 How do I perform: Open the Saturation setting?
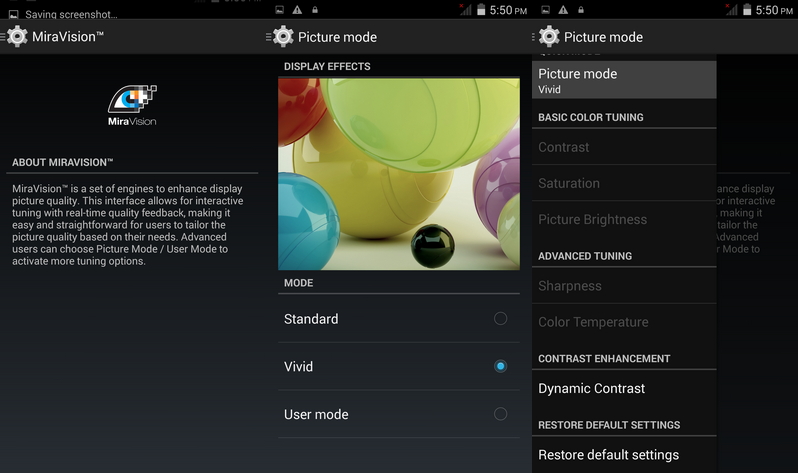point(624,183)
